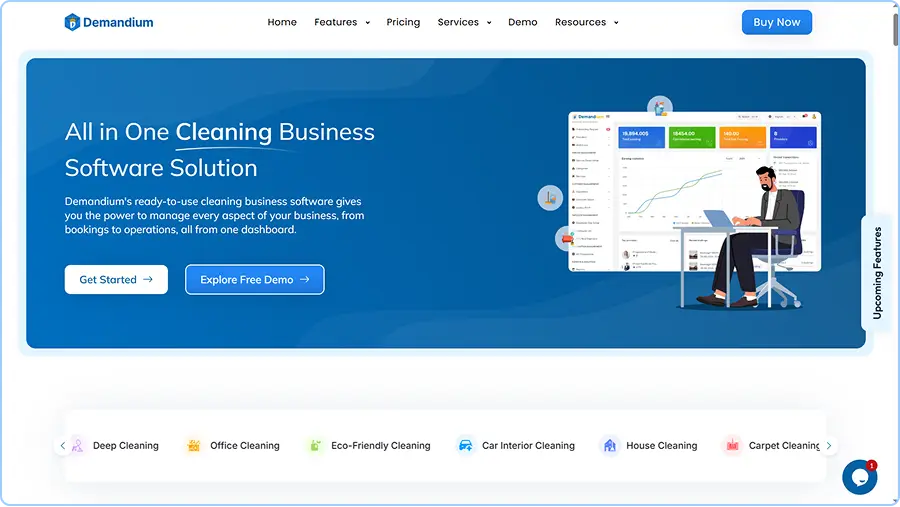Click the carousel previous arrow
The image size is (900, 507).
(63, 446)
